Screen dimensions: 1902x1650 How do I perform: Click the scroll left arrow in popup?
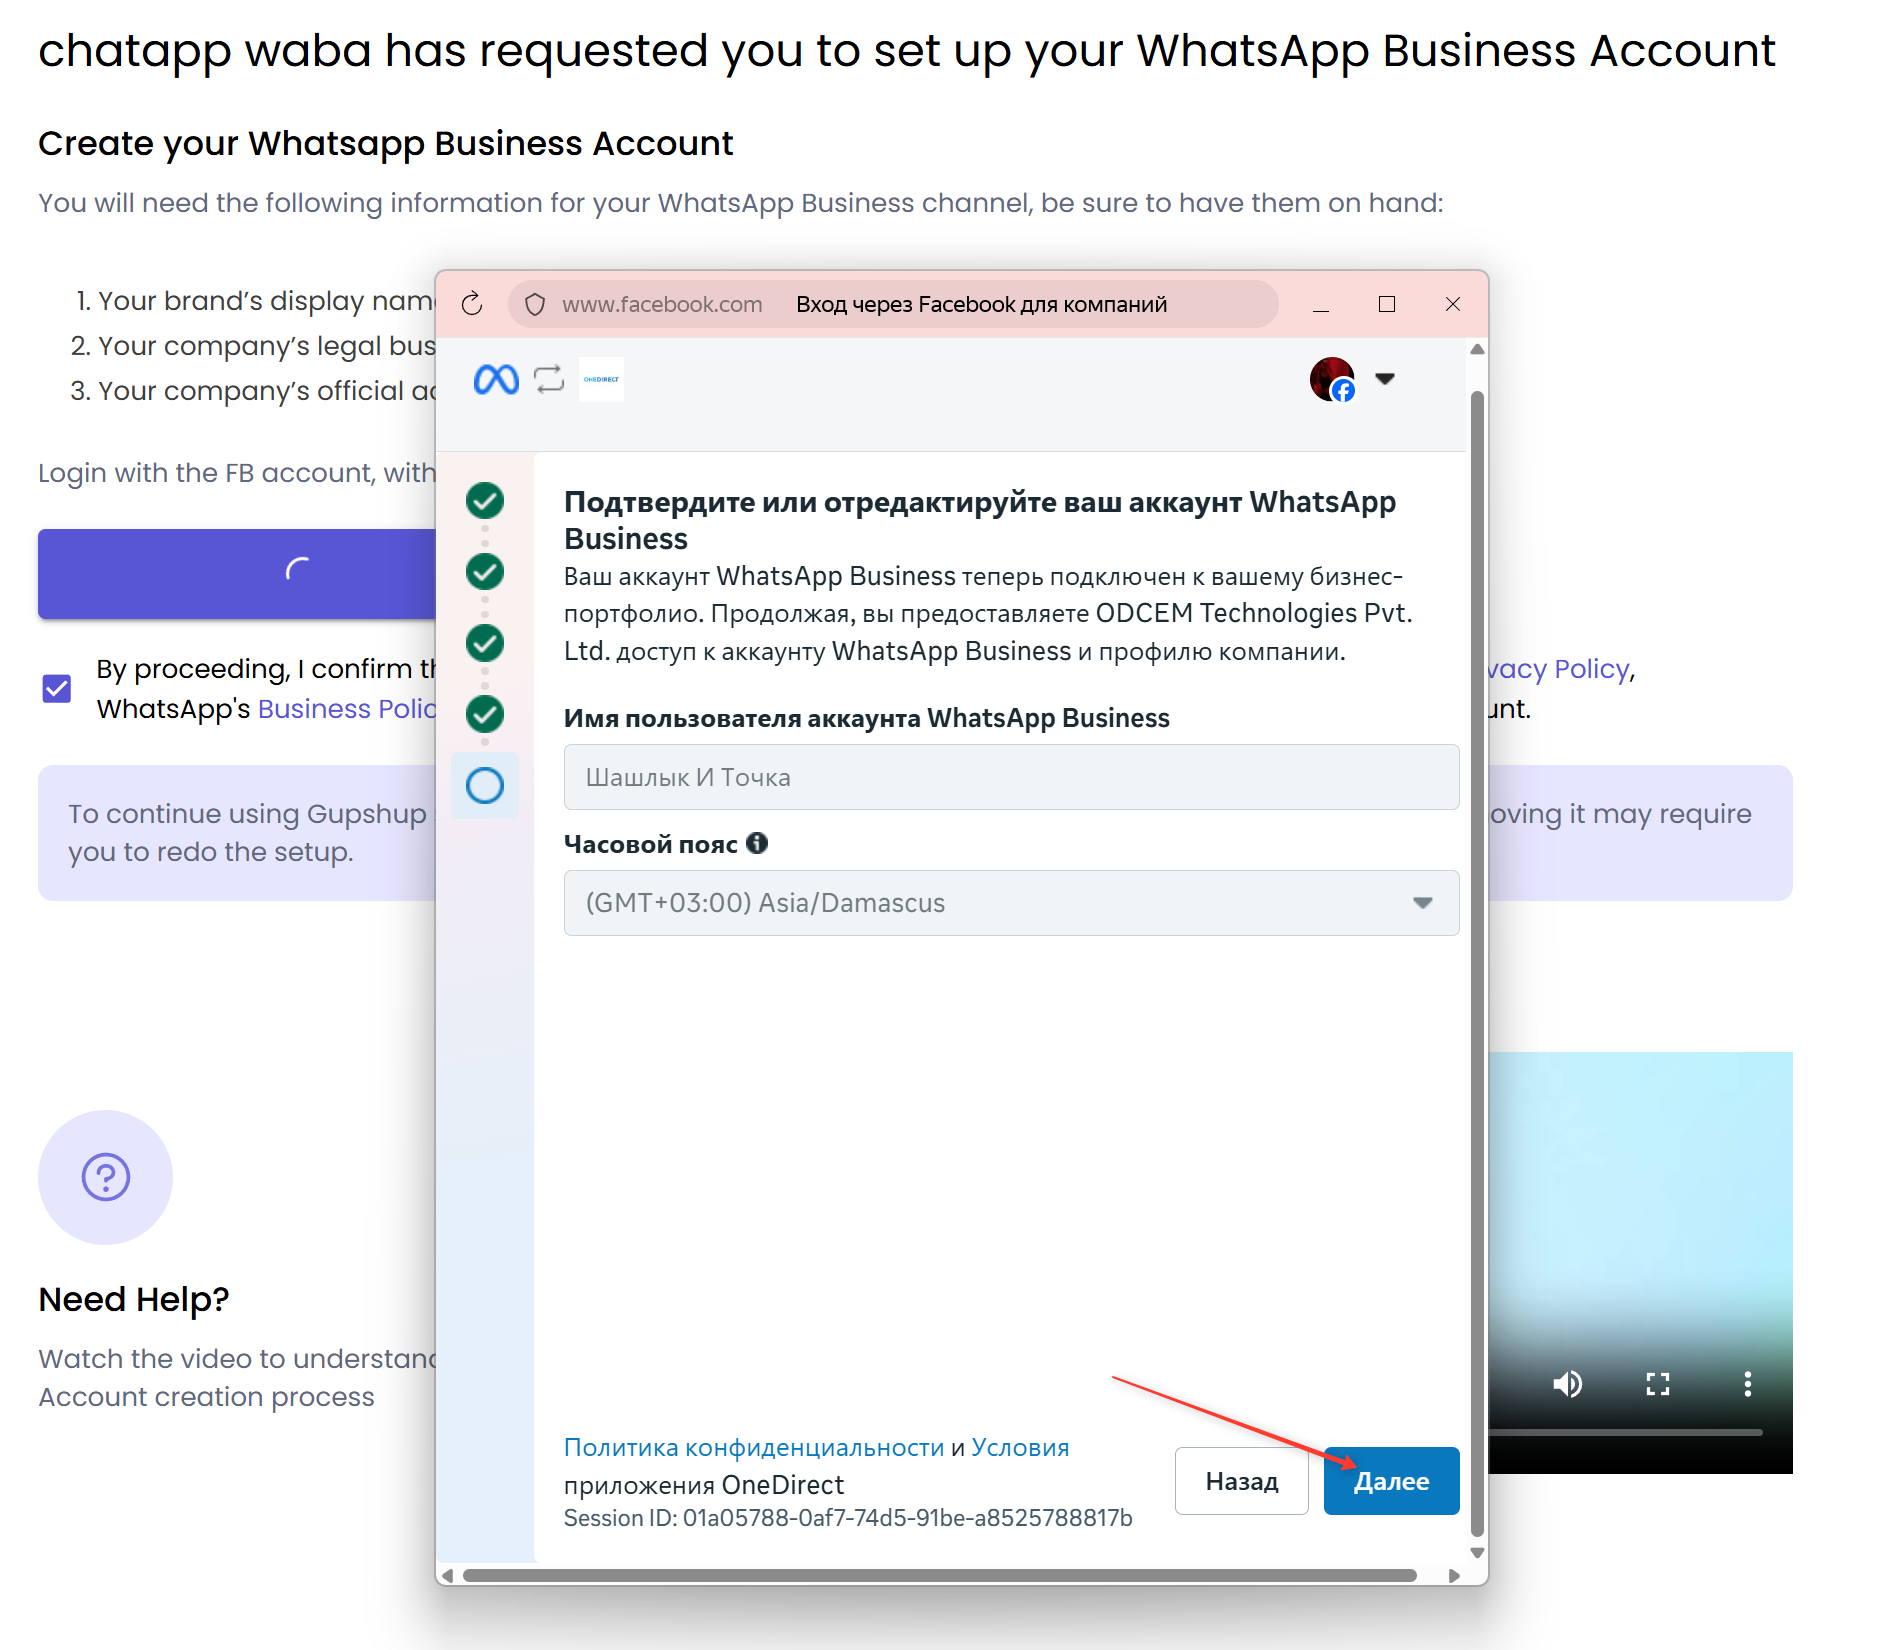coord(448,1576)
